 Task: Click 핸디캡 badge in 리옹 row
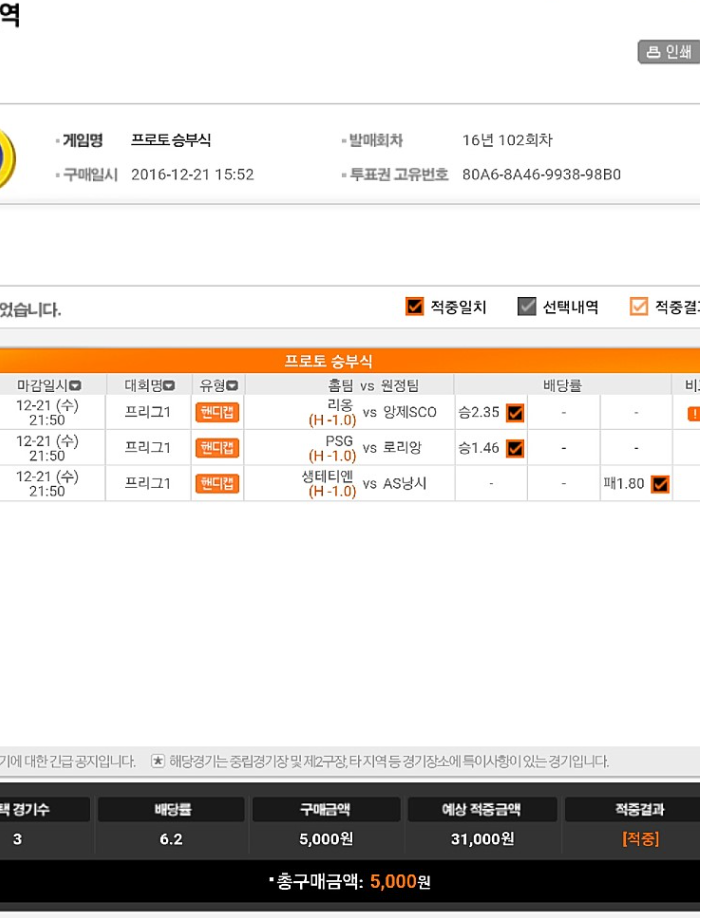point(217,413)
